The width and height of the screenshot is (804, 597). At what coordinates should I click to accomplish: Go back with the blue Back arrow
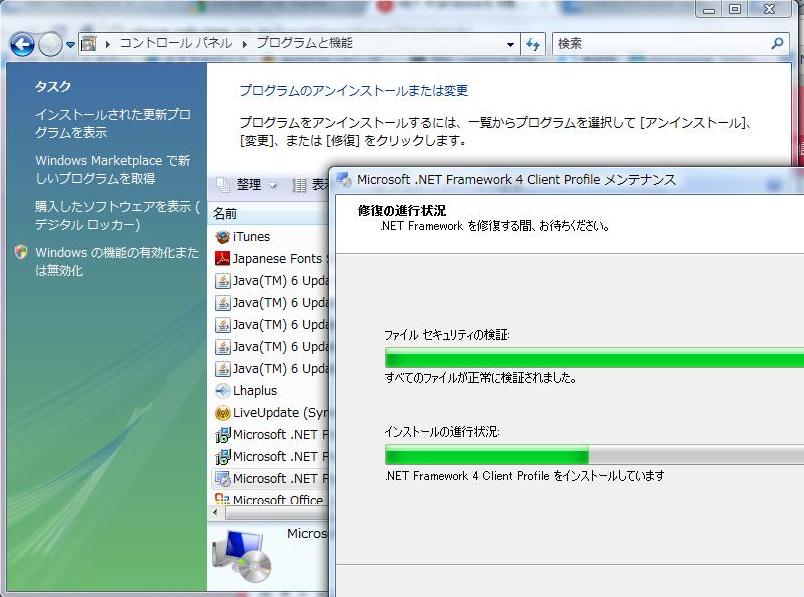pyautogui.click(x=22, y=45)
